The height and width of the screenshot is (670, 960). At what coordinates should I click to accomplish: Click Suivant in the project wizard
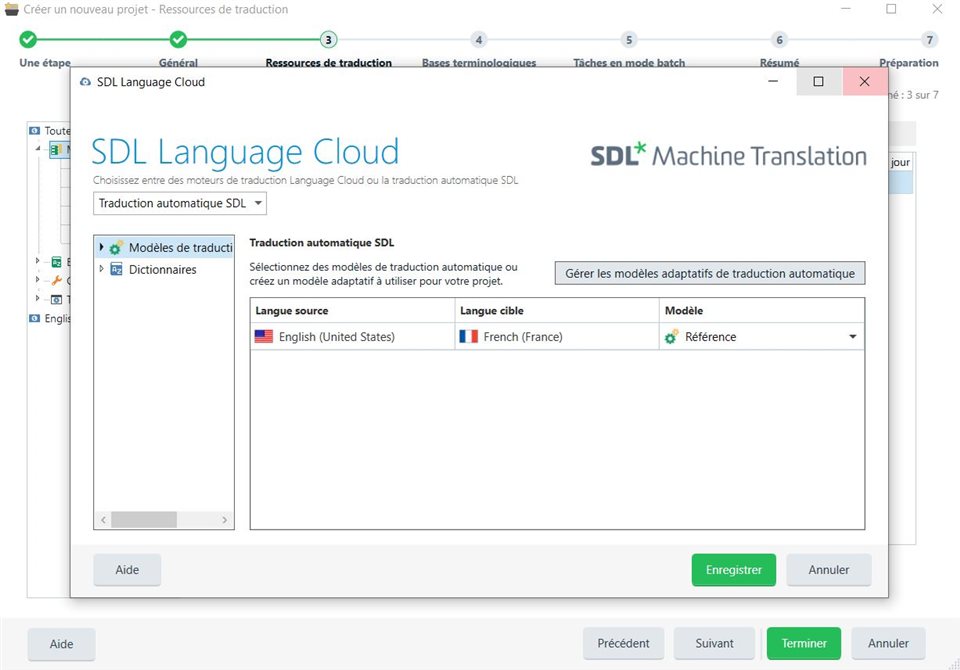pos(714,643)
